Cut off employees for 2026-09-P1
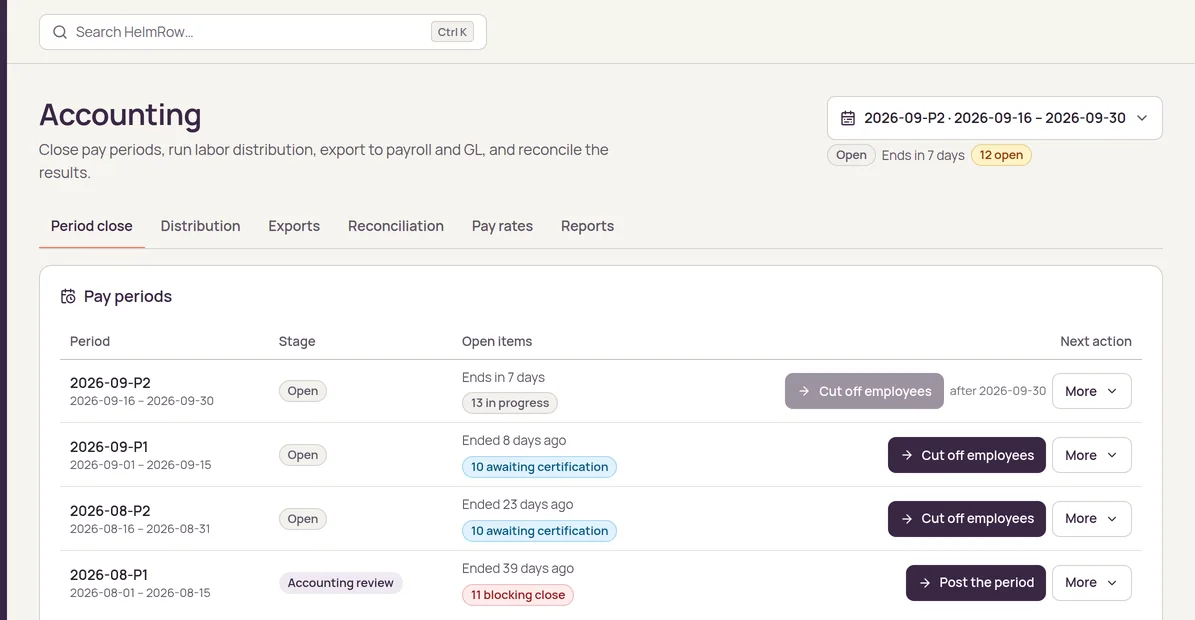Screen dimensions: 1195x620 point(966,455)
